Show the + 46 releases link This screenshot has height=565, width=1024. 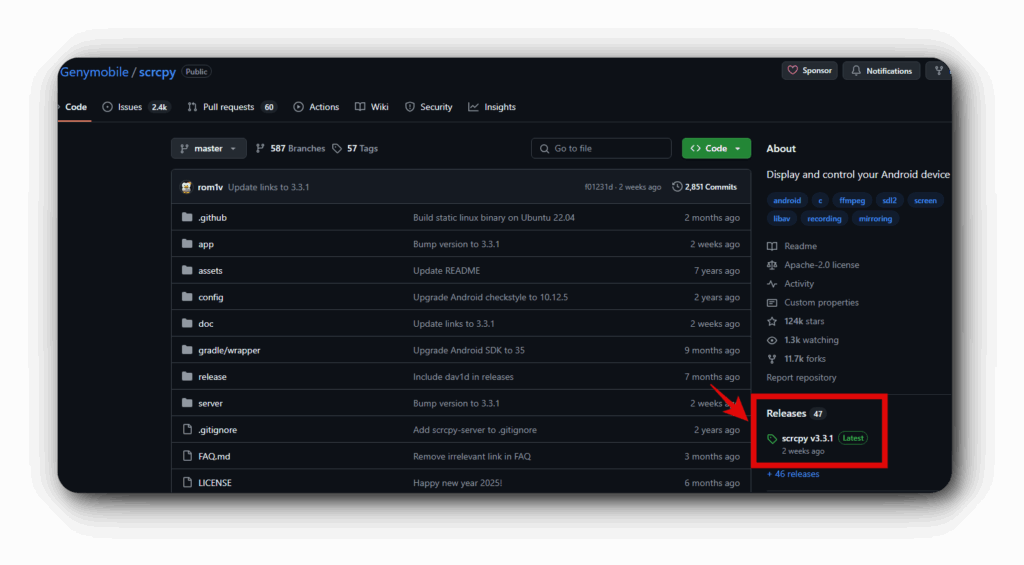tap(793, 474)
